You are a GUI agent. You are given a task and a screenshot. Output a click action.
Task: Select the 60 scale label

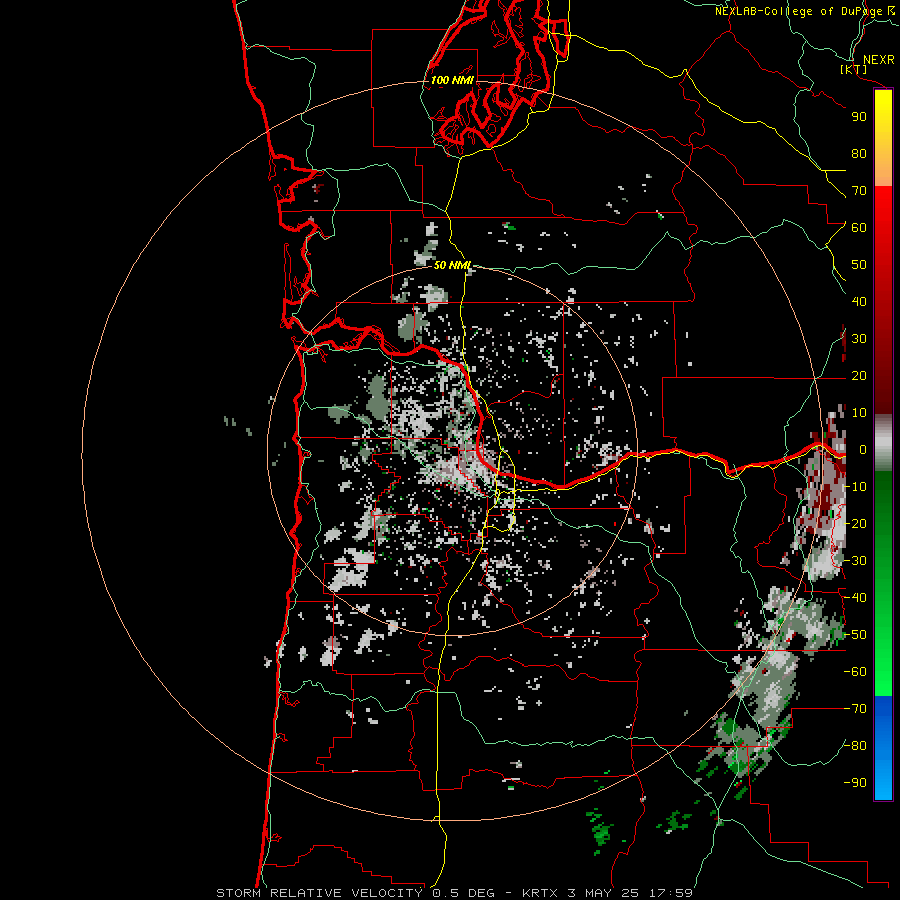click(x=859, y=227)
